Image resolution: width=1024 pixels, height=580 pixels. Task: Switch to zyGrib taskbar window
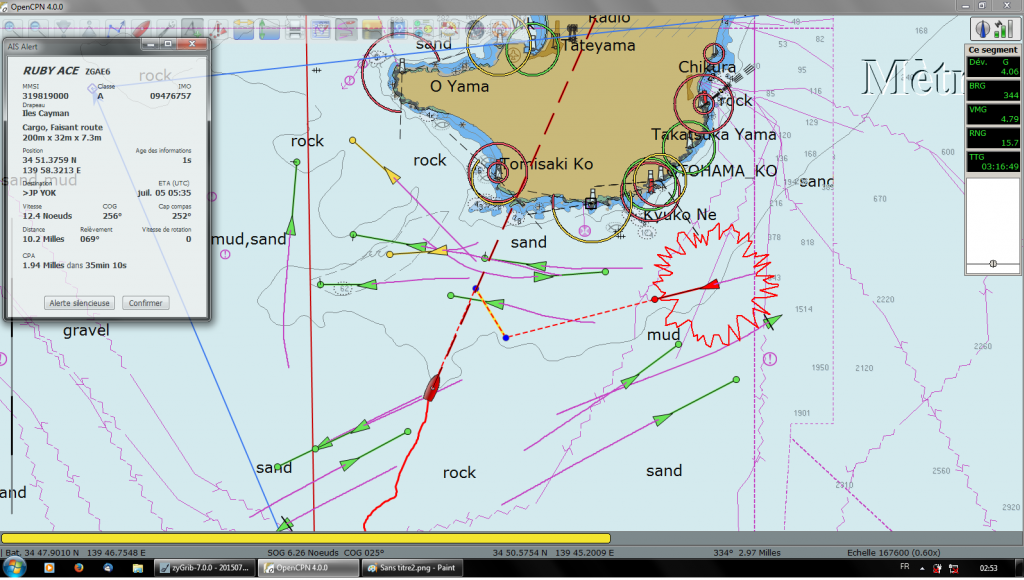click(x=204, y=568)
